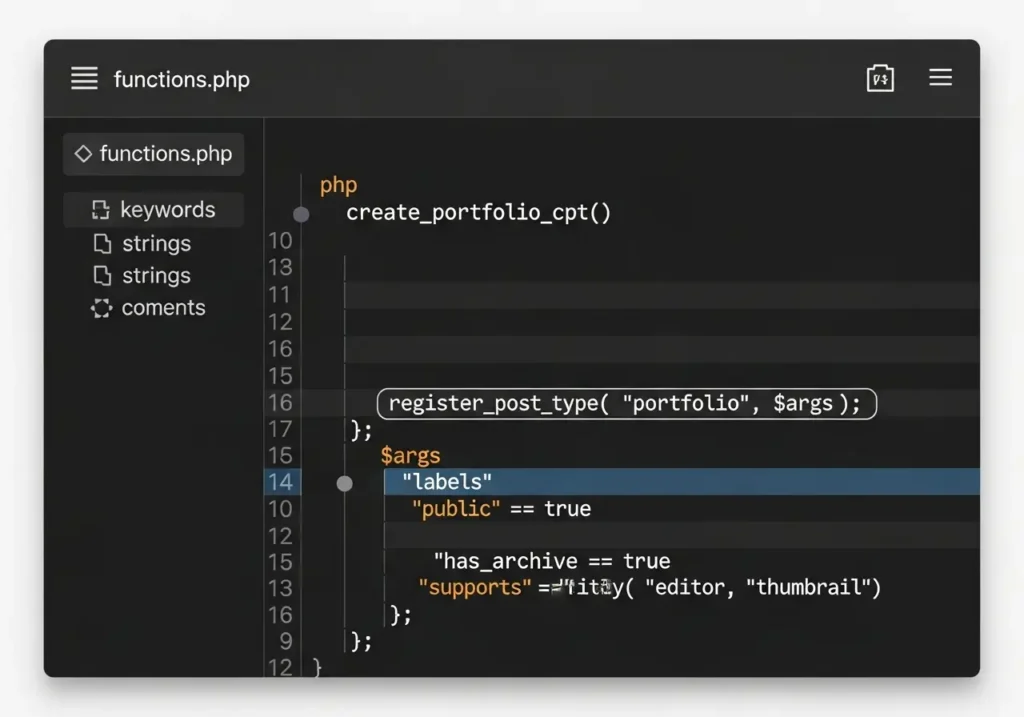Click the dashed circle icon beside coments
The image size is (1024, 717).
(101, 308)
